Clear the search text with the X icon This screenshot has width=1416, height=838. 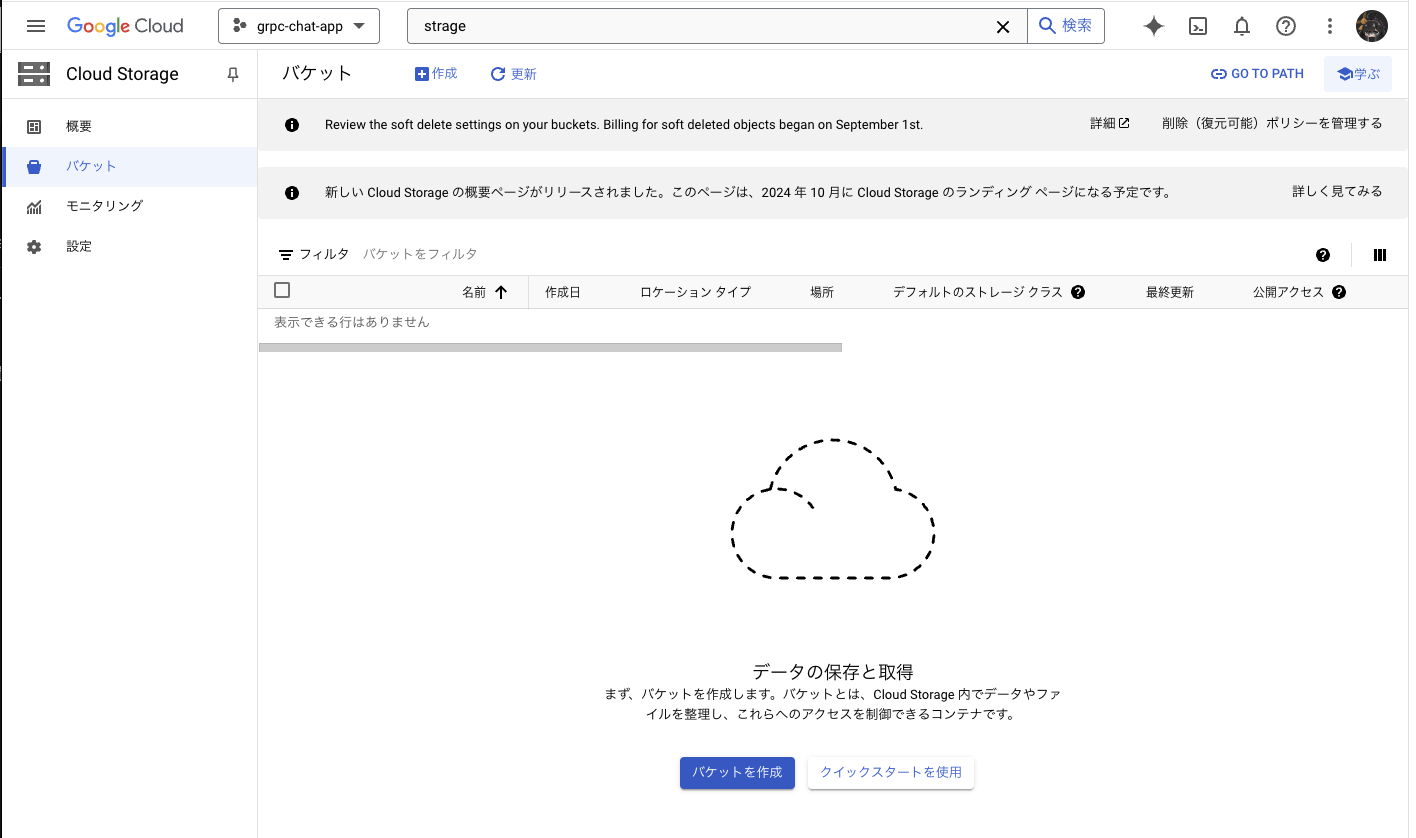click(x=1003, y=27)
